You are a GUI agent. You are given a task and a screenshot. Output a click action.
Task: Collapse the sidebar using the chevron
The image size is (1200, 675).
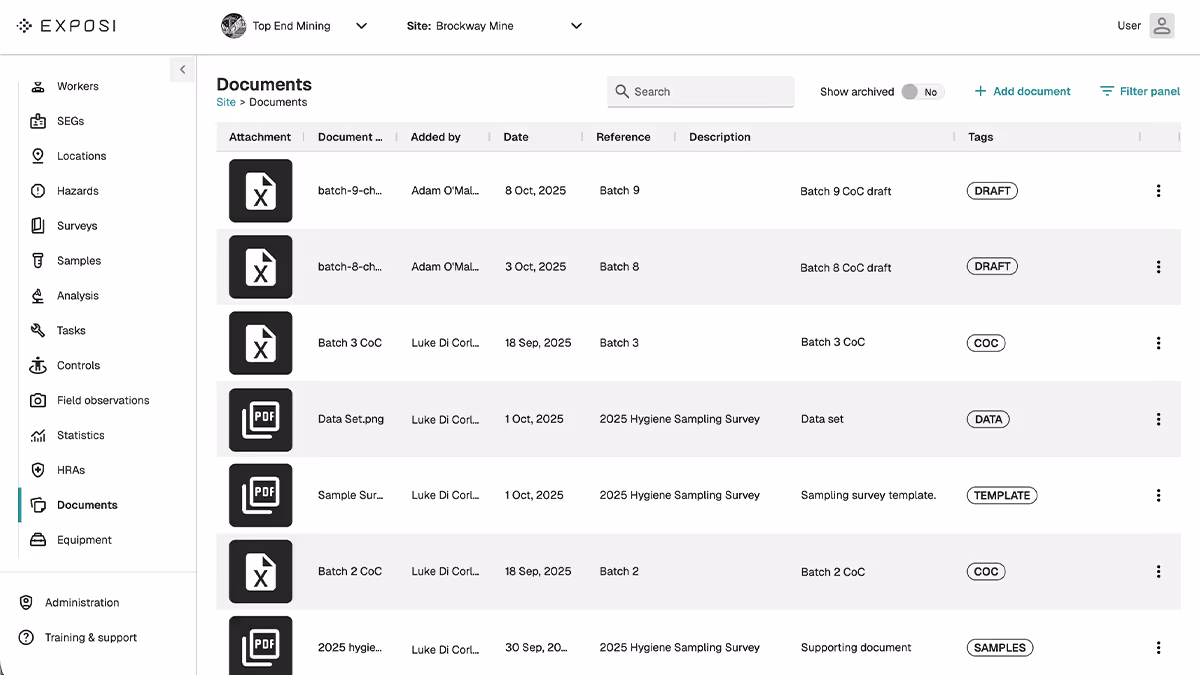click(182, 69)
